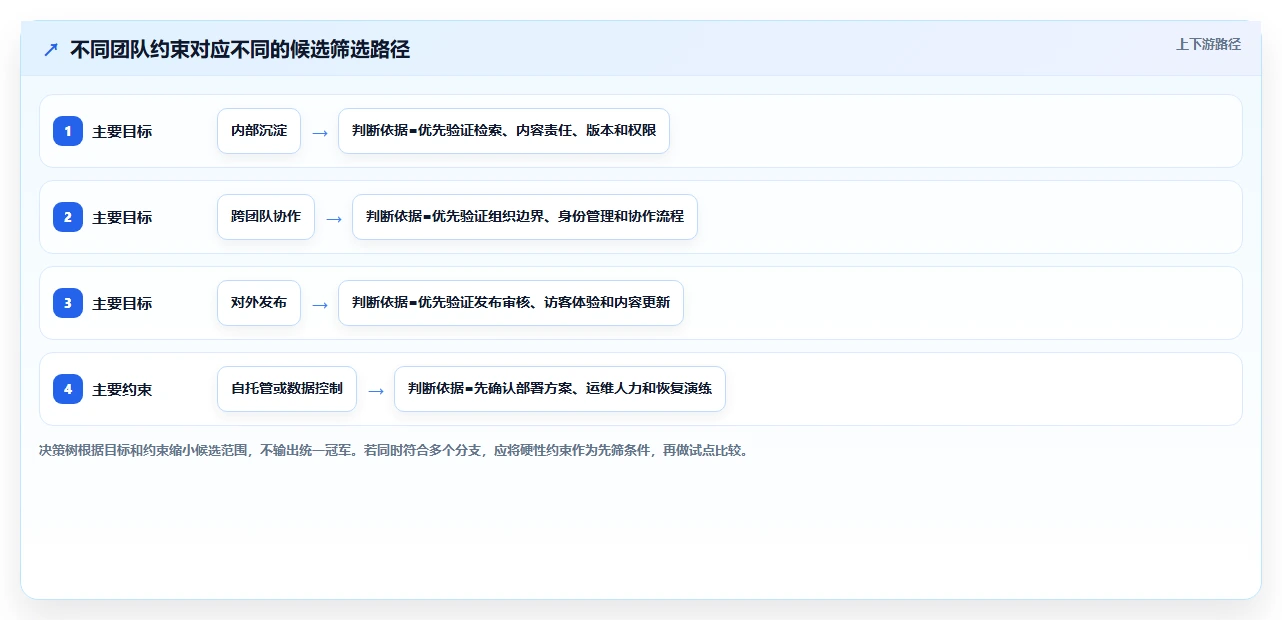Click the 主要目标 label next to 内部沉淀
Image resolution: width=1282 pixels, height=620 pixels.
(x=122, y=132)
